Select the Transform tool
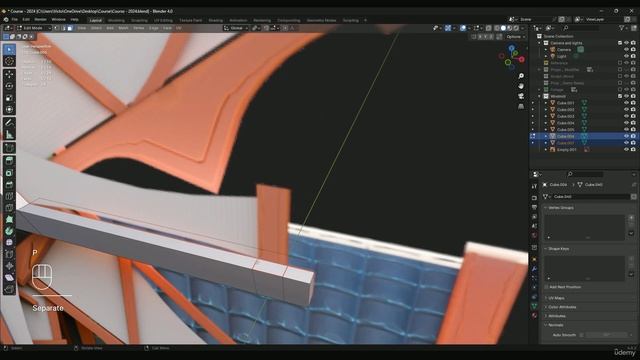Screen dimensions: 640x360 point(9,109)
